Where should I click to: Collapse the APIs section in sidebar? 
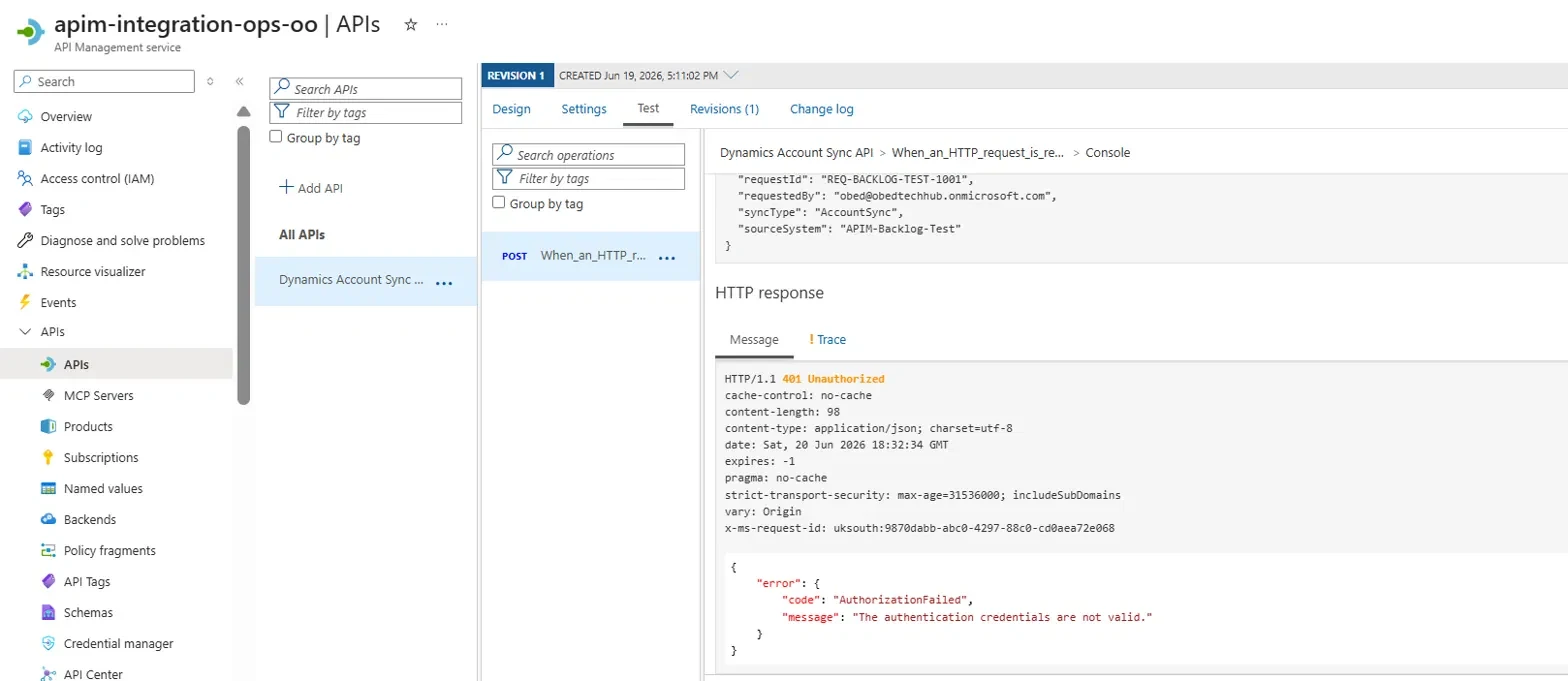pyautogui.click(x=26, y=332)
